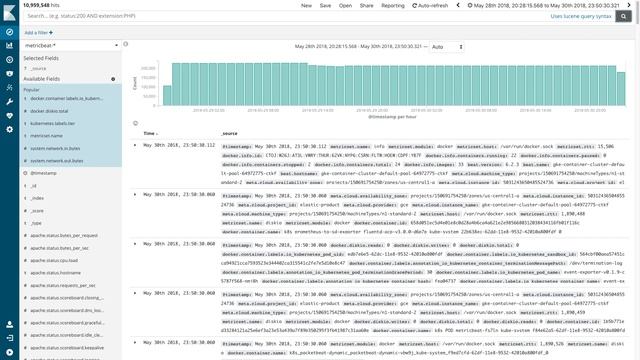This screenshot has width=640, height=360.
Task: Select apache.status.bytes_per_request field
Action: coord(64,236)
